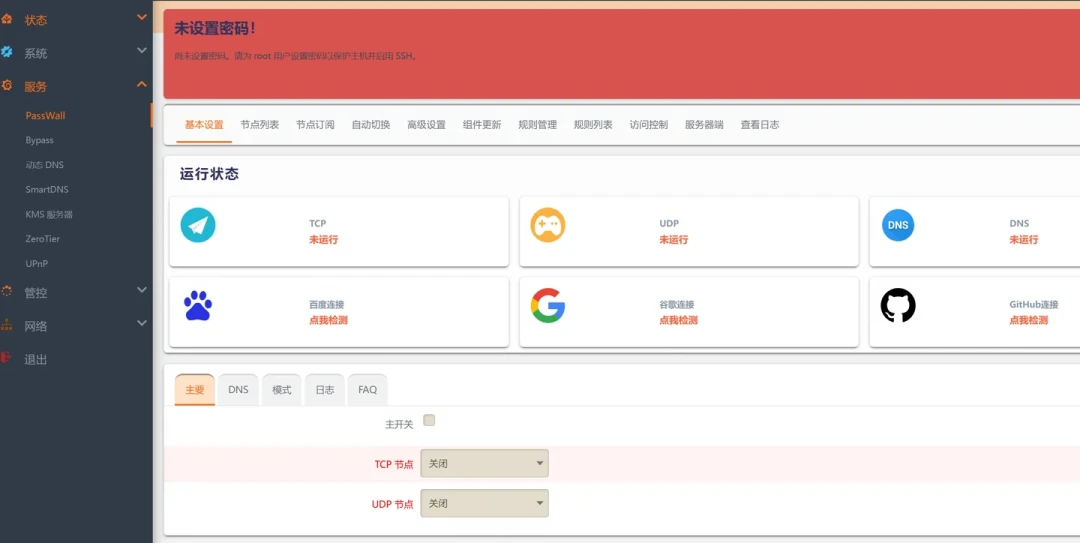Viewport: 1080px width, 543px height.
Task: Click the 网络 sidebar network icon
Action: click(x=6, y=325)
